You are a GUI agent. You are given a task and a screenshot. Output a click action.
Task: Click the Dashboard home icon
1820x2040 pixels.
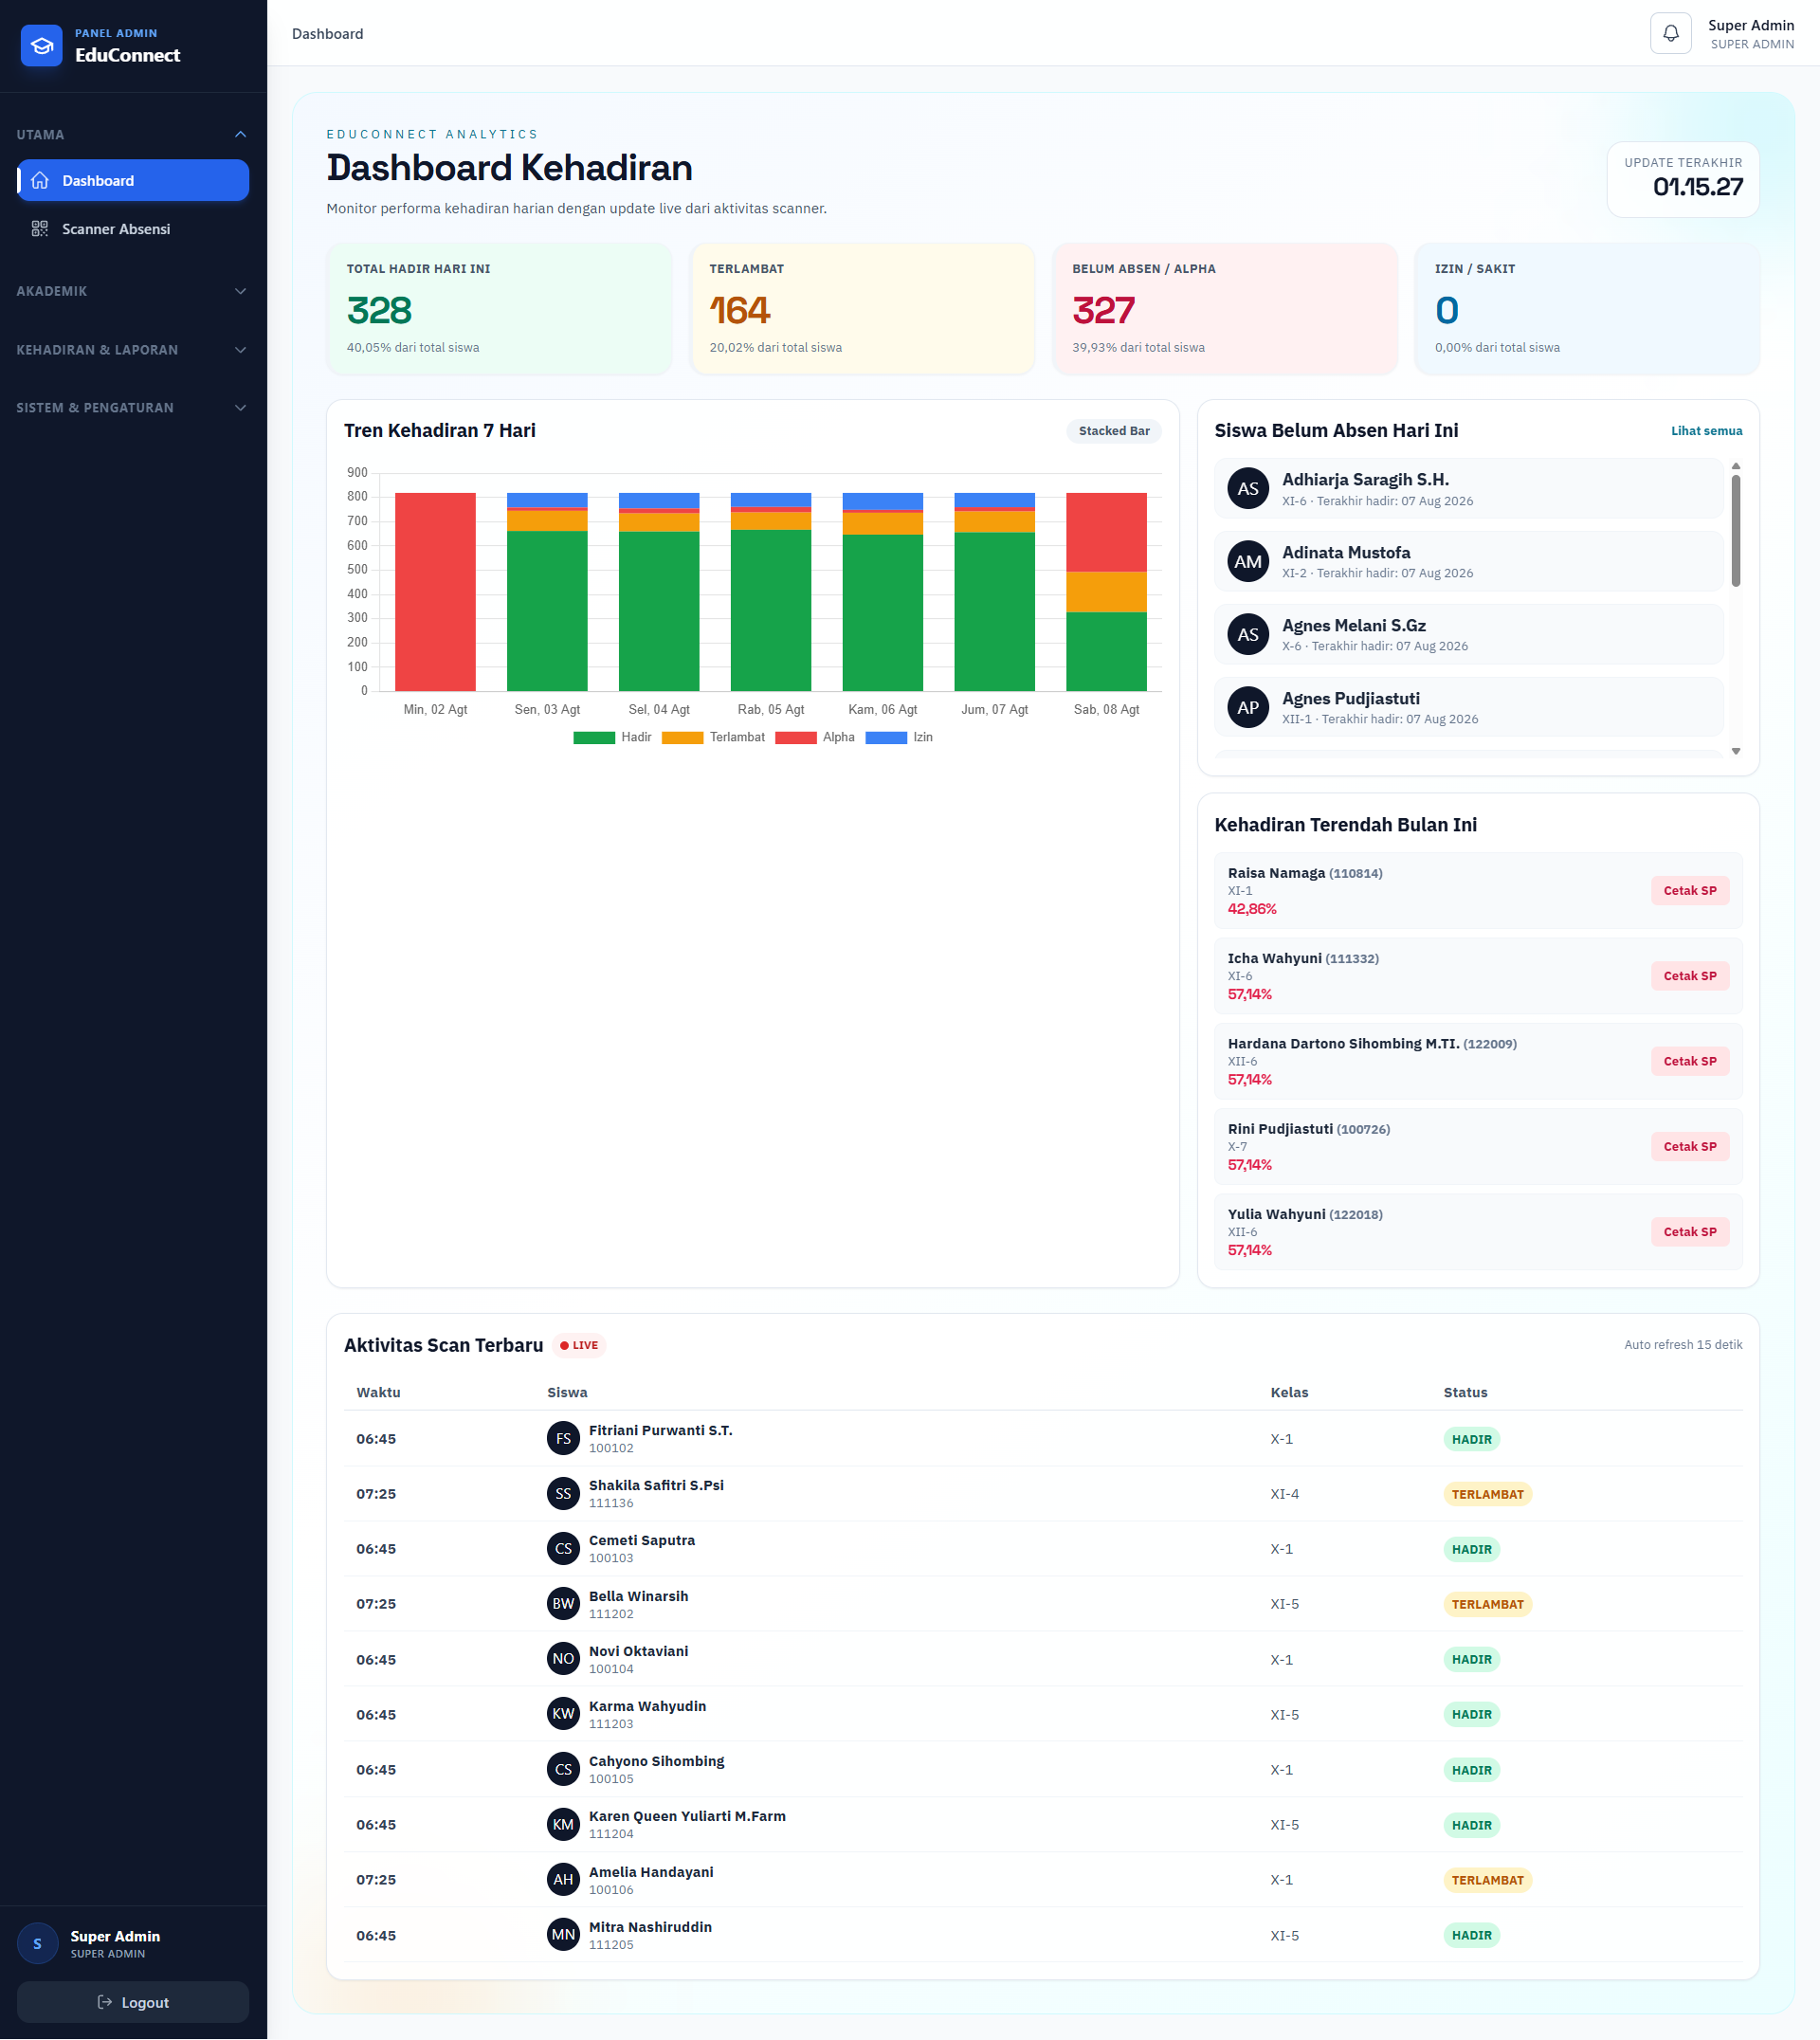tap(40, 180)
